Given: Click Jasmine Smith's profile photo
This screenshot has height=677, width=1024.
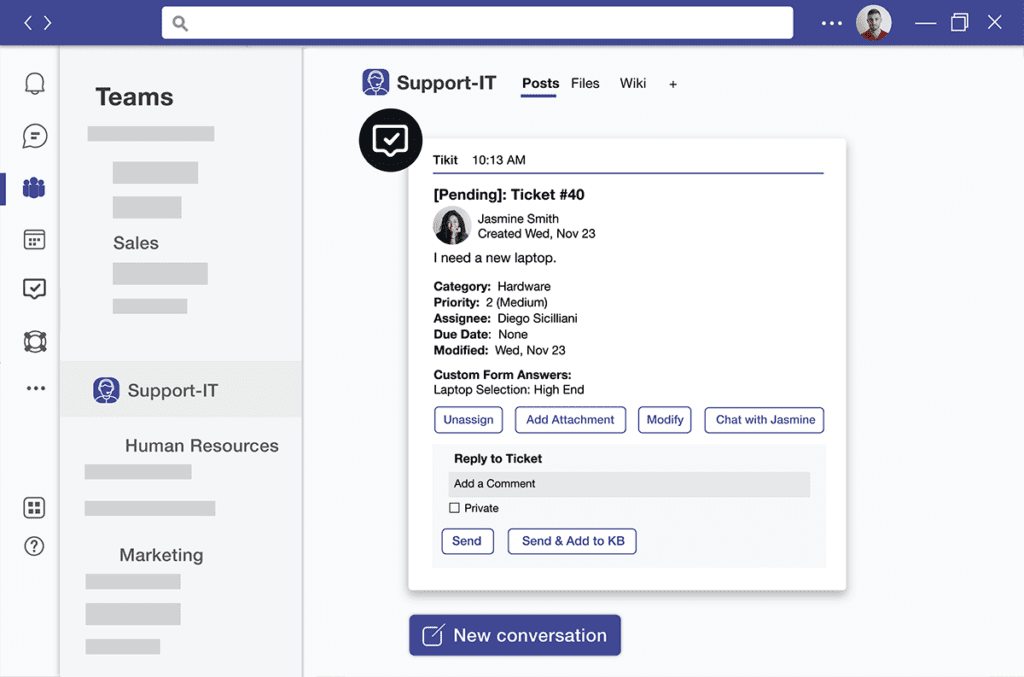Looking at the screenshot, I should click(x=452, y=225).
